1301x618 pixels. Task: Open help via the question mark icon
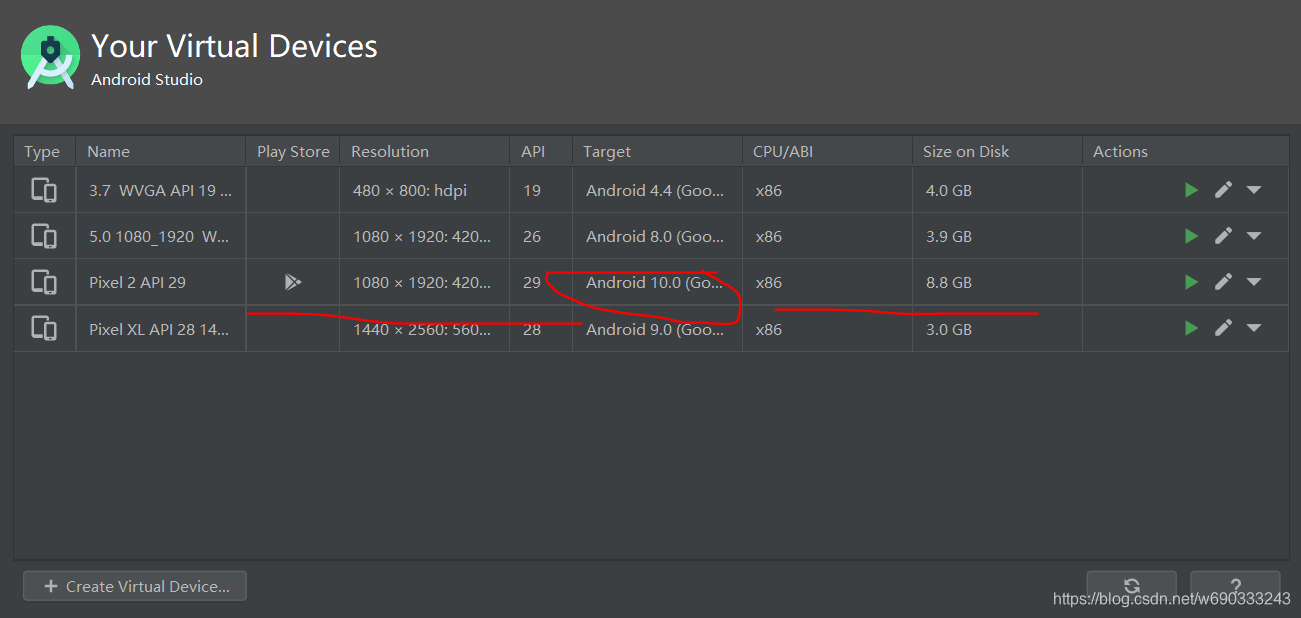(1235, 586)
